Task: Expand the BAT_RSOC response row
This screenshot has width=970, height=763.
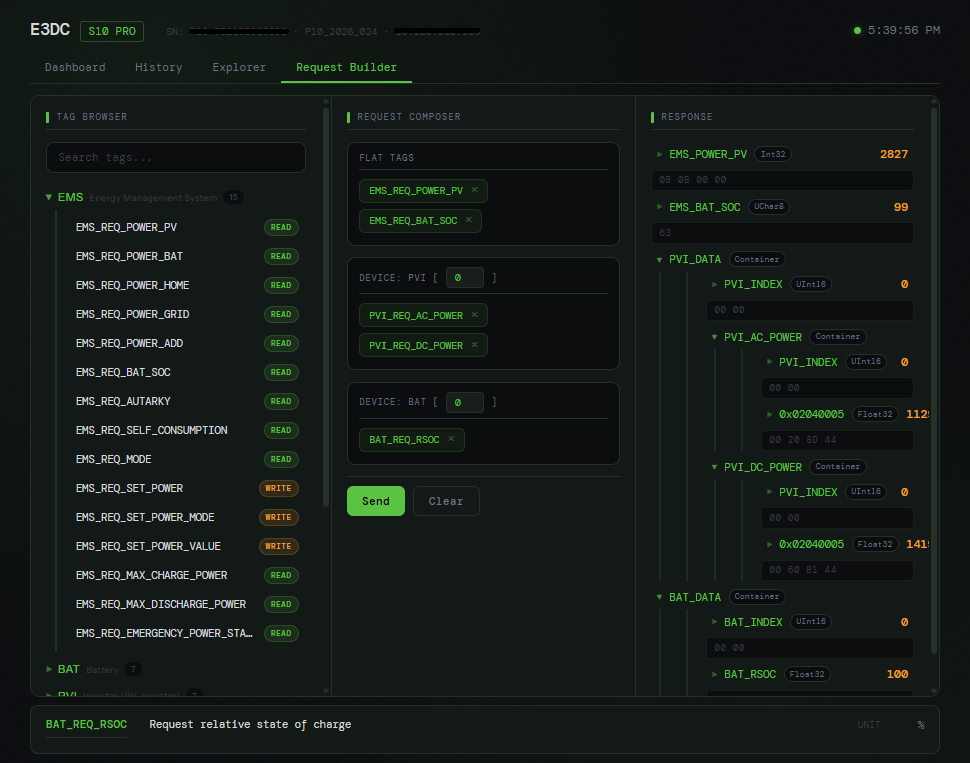Action: tap(715, 674)
